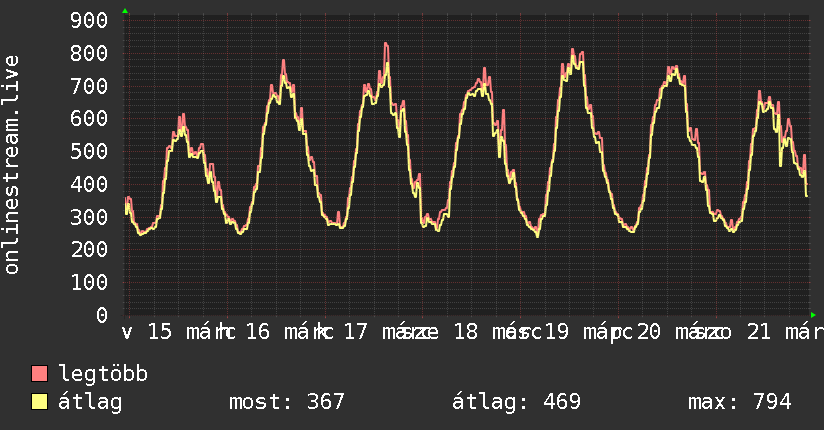This screenshot has width=824, height=430.
Task: Click the 17 date label on x-axis
Action: [355, 332]
